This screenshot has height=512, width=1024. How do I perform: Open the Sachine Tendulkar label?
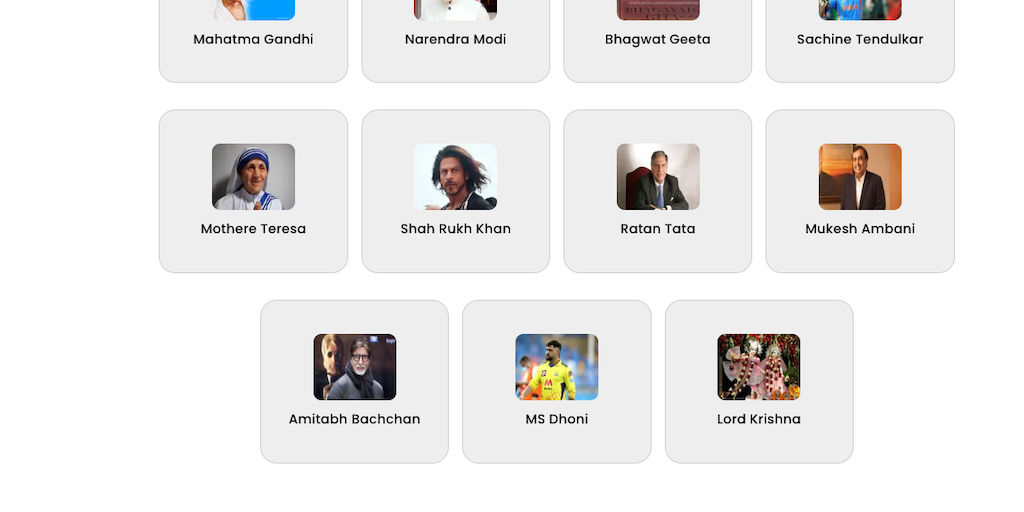pyautogui.click(x=860, y=39)
